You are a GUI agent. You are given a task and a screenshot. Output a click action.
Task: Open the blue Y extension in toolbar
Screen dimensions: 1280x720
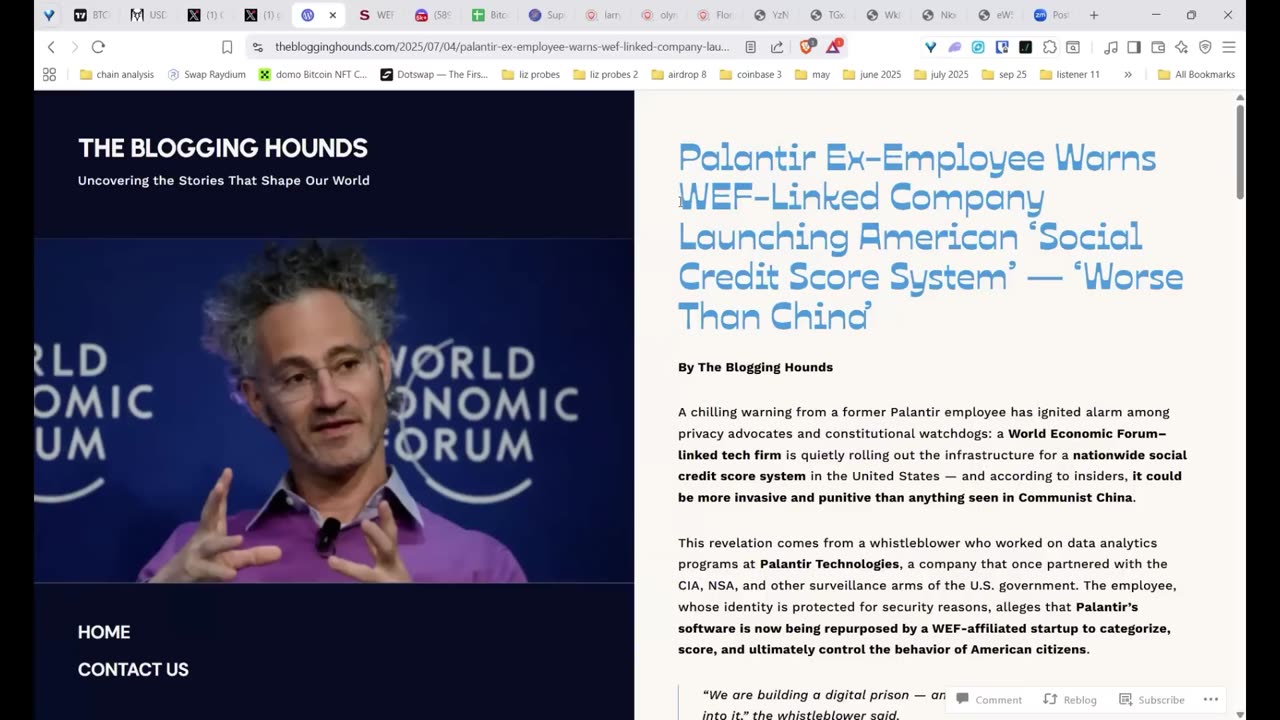click(x=931, y=47)
